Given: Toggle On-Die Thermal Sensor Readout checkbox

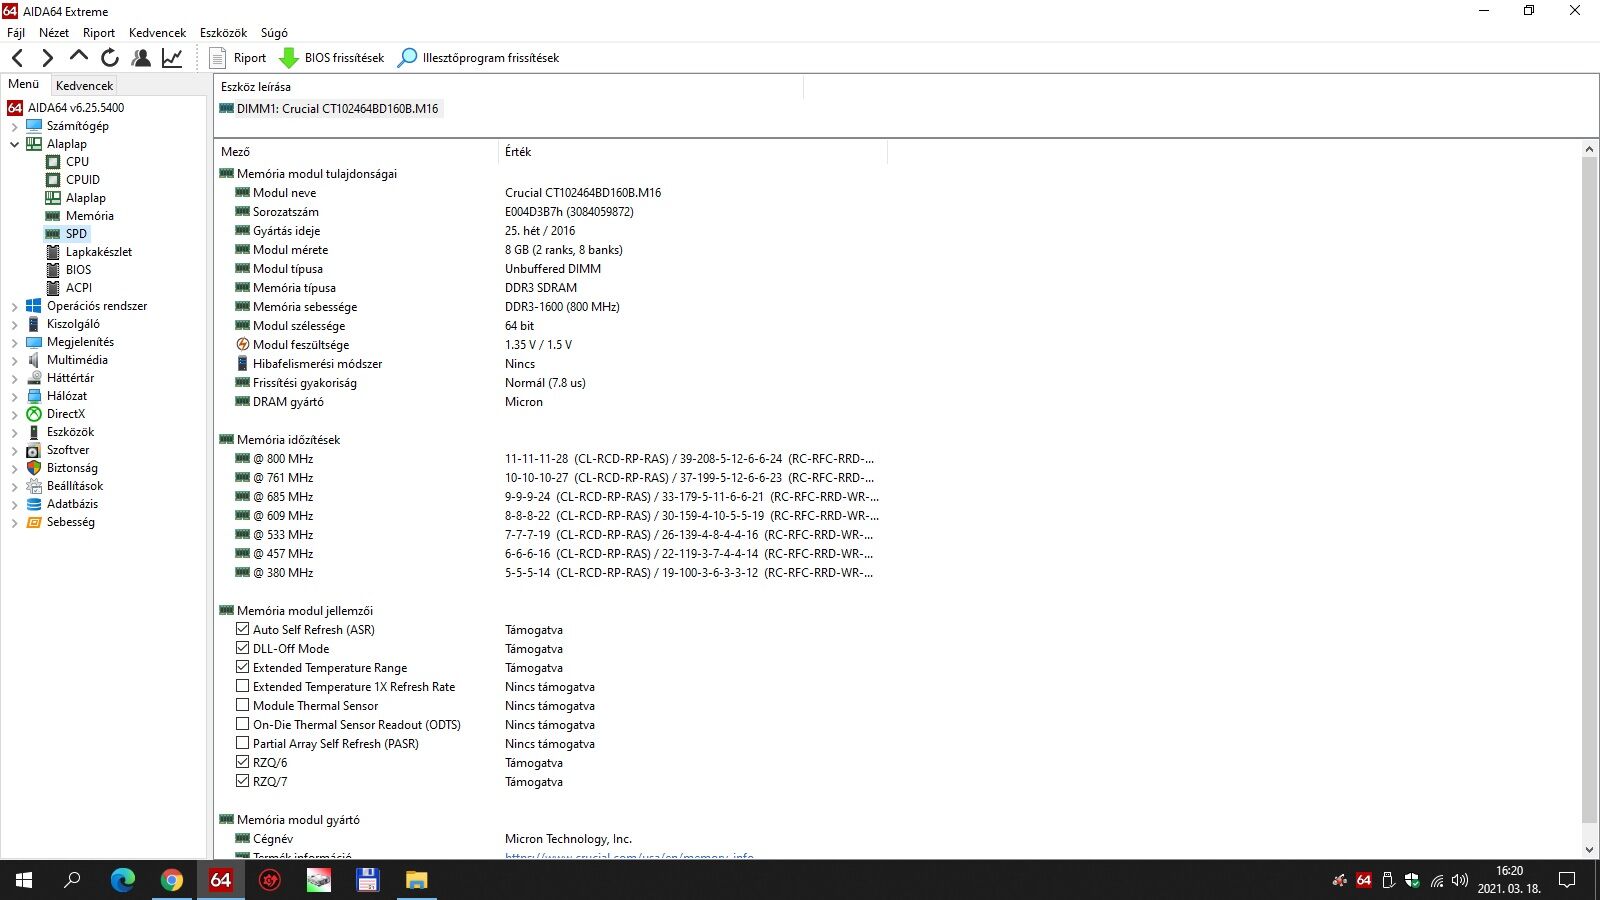Looking at the screenshot, I should point(242,724).
